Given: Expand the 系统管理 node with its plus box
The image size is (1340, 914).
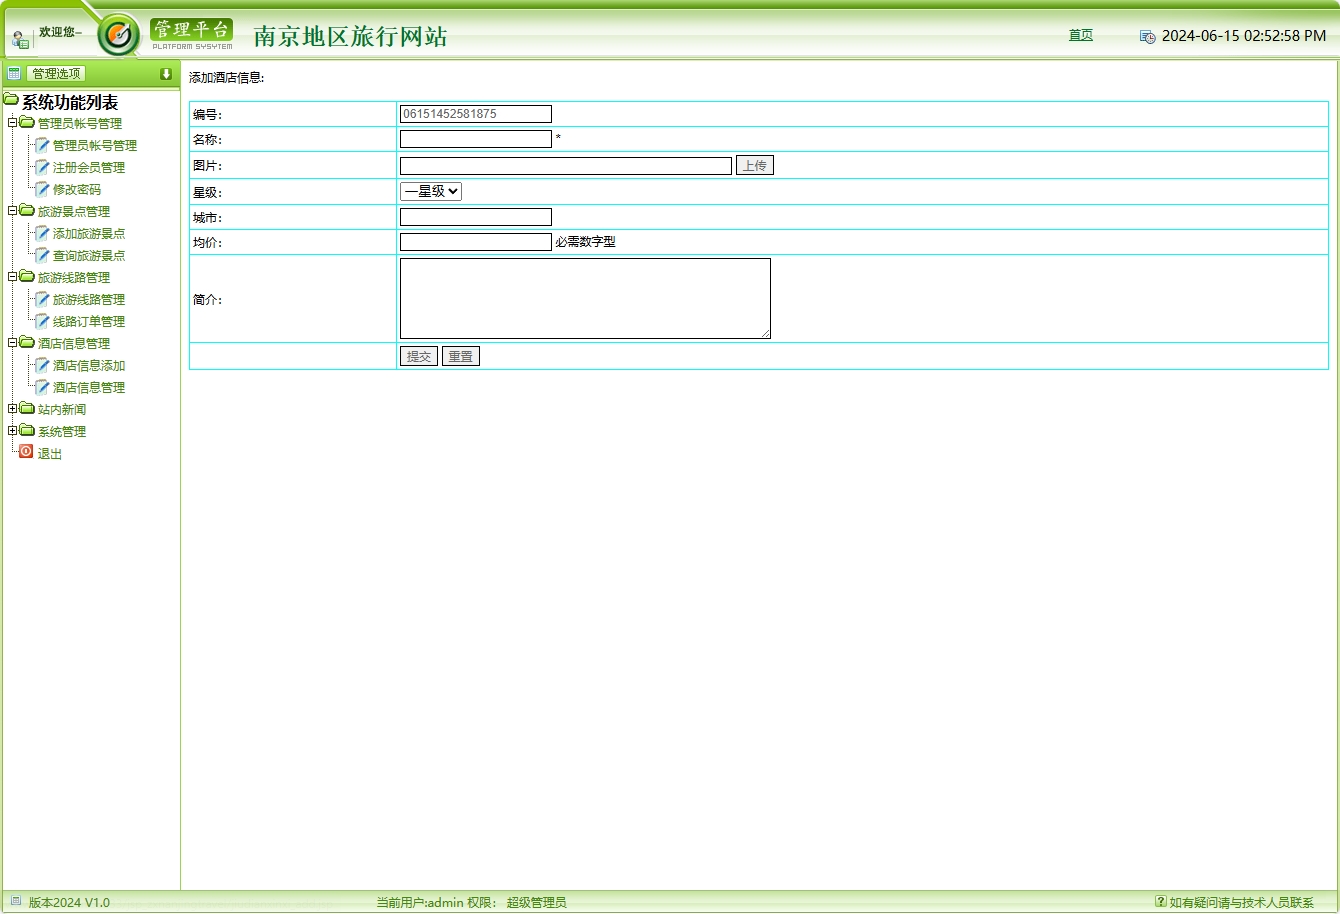Looking at the screenshot, I should pyautogui.click(x=13, y=431).
